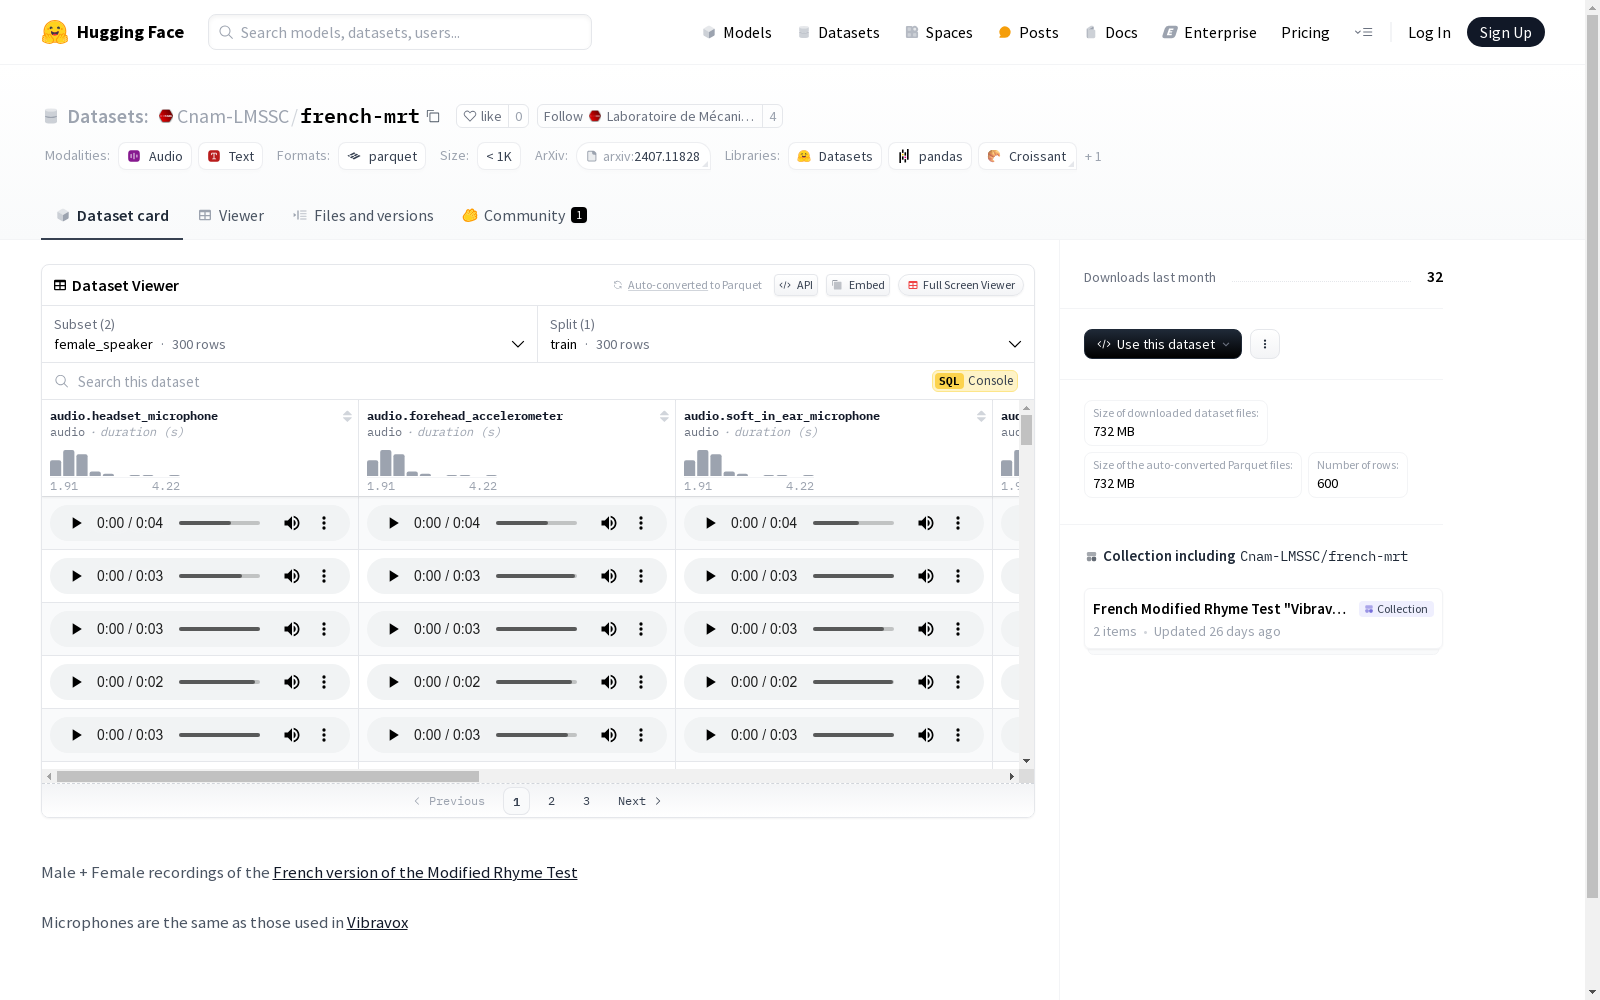Open French version of Modified Rhyme Test link
This screenshot has height=1000, width=1600.
tap(425, 873)
